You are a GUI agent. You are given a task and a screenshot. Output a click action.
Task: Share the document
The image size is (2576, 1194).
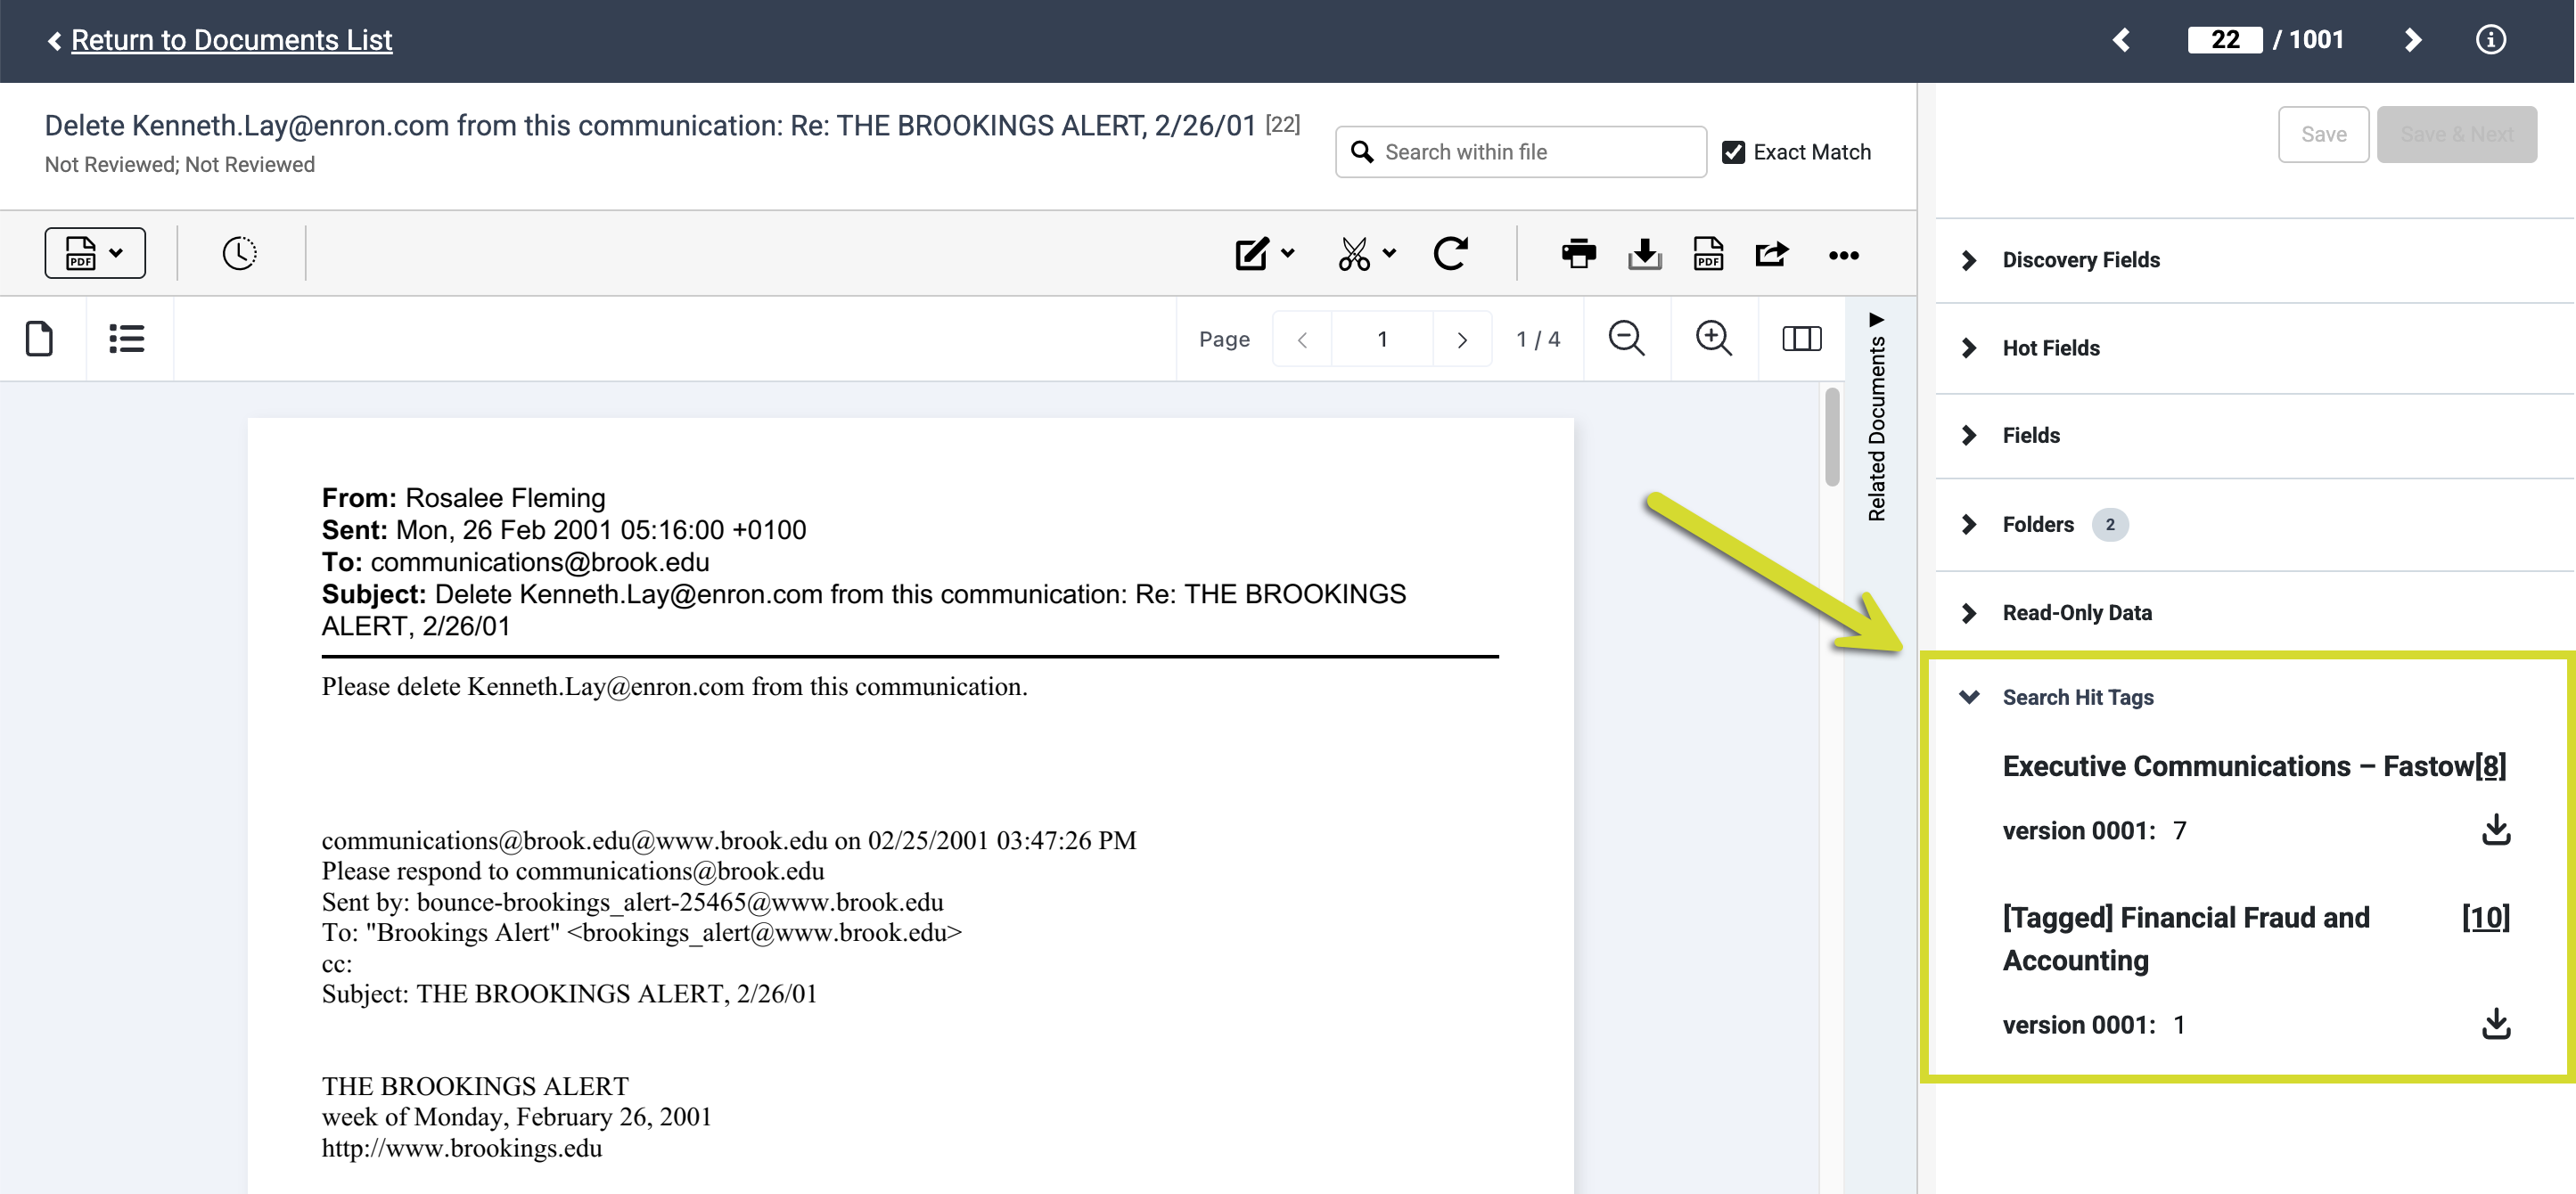1771,254
